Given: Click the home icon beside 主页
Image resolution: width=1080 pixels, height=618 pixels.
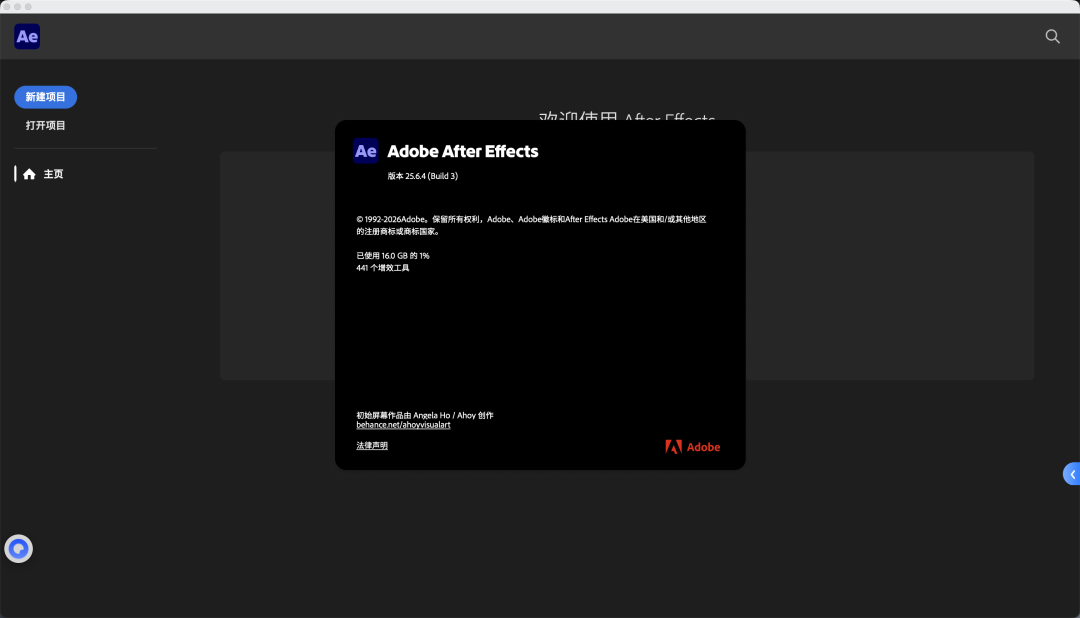Looking at the screenshot, I should [x=29, y=174].
